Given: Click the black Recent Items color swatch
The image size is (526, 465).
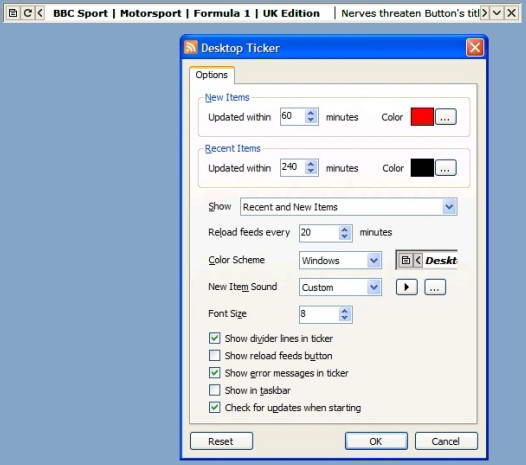Looking at the screenshot, I should [x=422, y=168].
